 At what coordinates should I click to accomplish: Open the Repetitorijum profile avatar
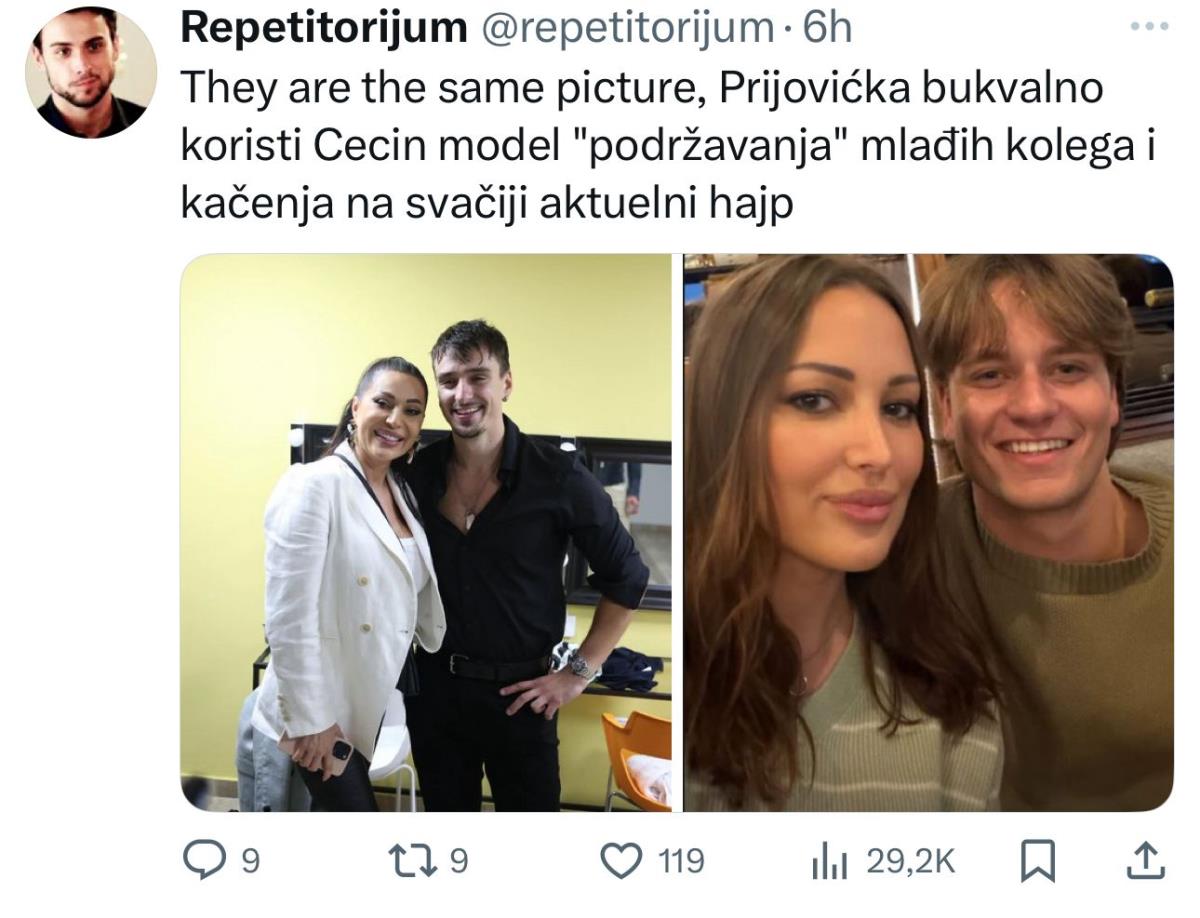(91, 73)
